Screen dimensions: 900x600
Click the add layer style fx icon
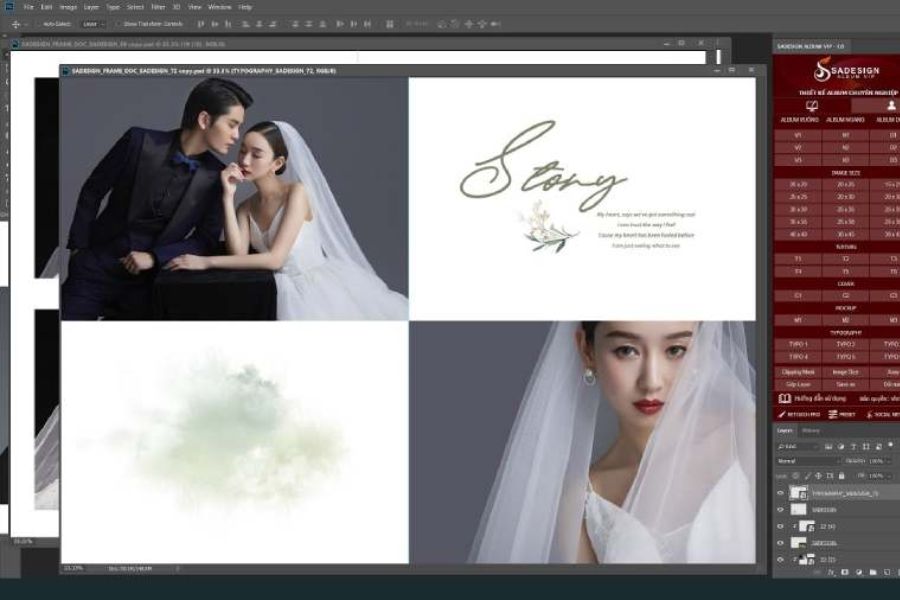point(833,573)
